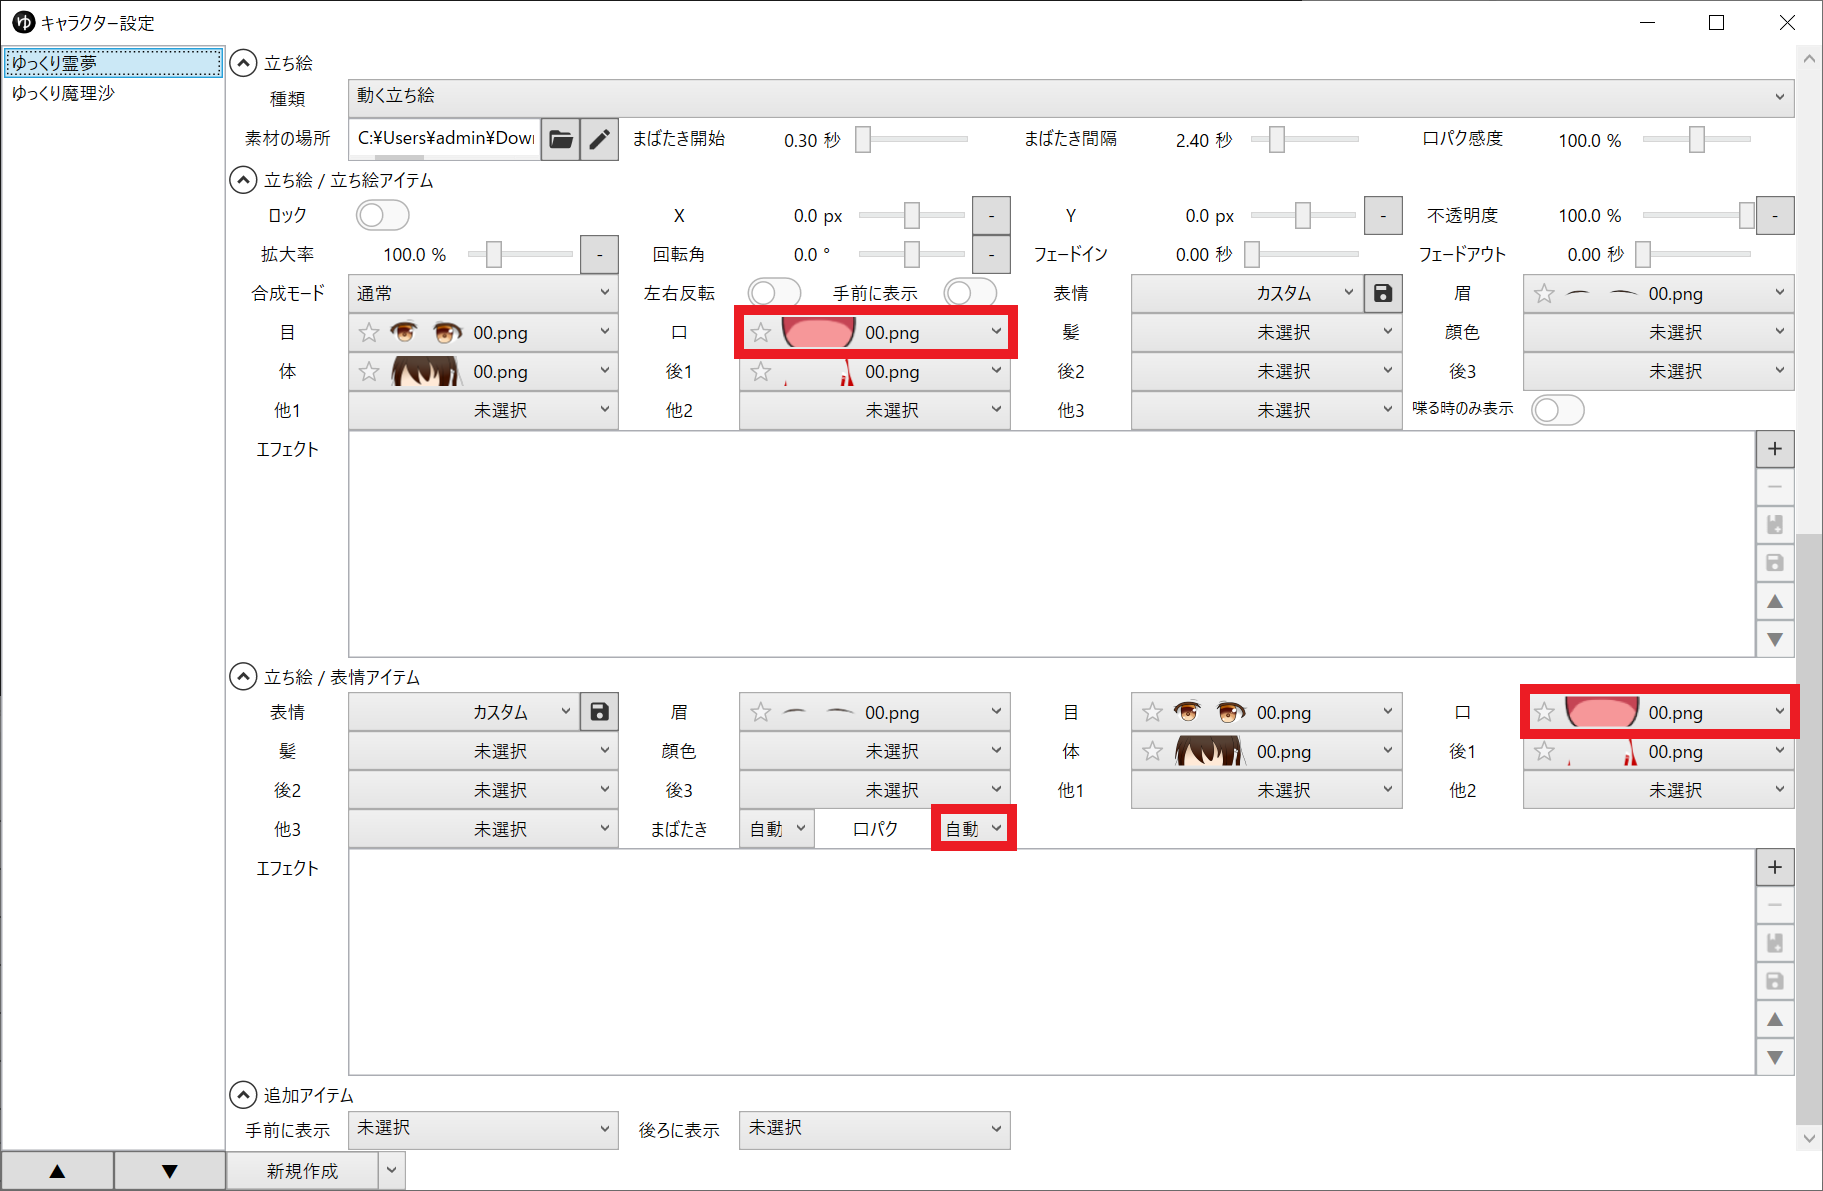The width and height of the screenshot is (1823, 1191).
Task: Save the 表情 preset in 表情アイテム section
Action: tap(599, 712)
